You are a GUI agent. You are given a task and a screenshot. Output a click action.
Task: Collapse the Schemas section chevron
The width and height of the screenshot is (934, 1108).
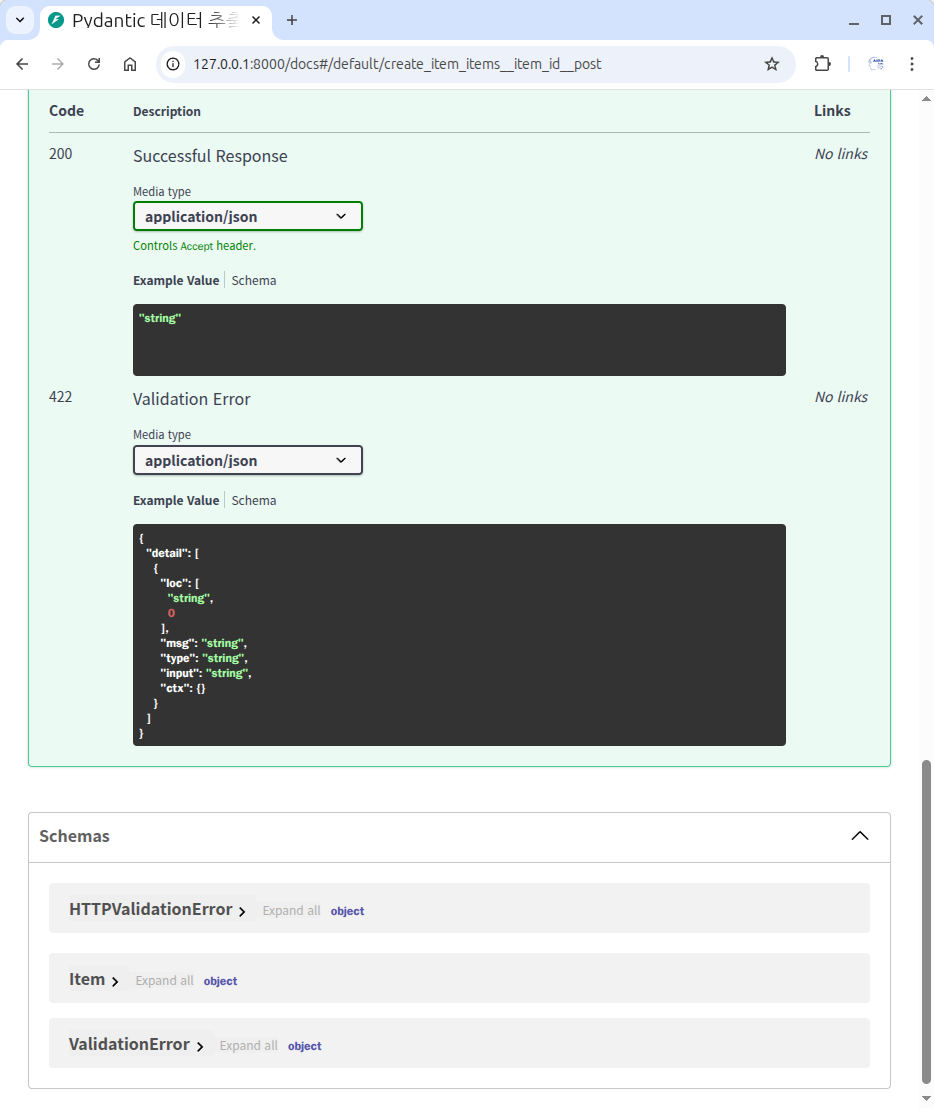[x=860, y=836]
